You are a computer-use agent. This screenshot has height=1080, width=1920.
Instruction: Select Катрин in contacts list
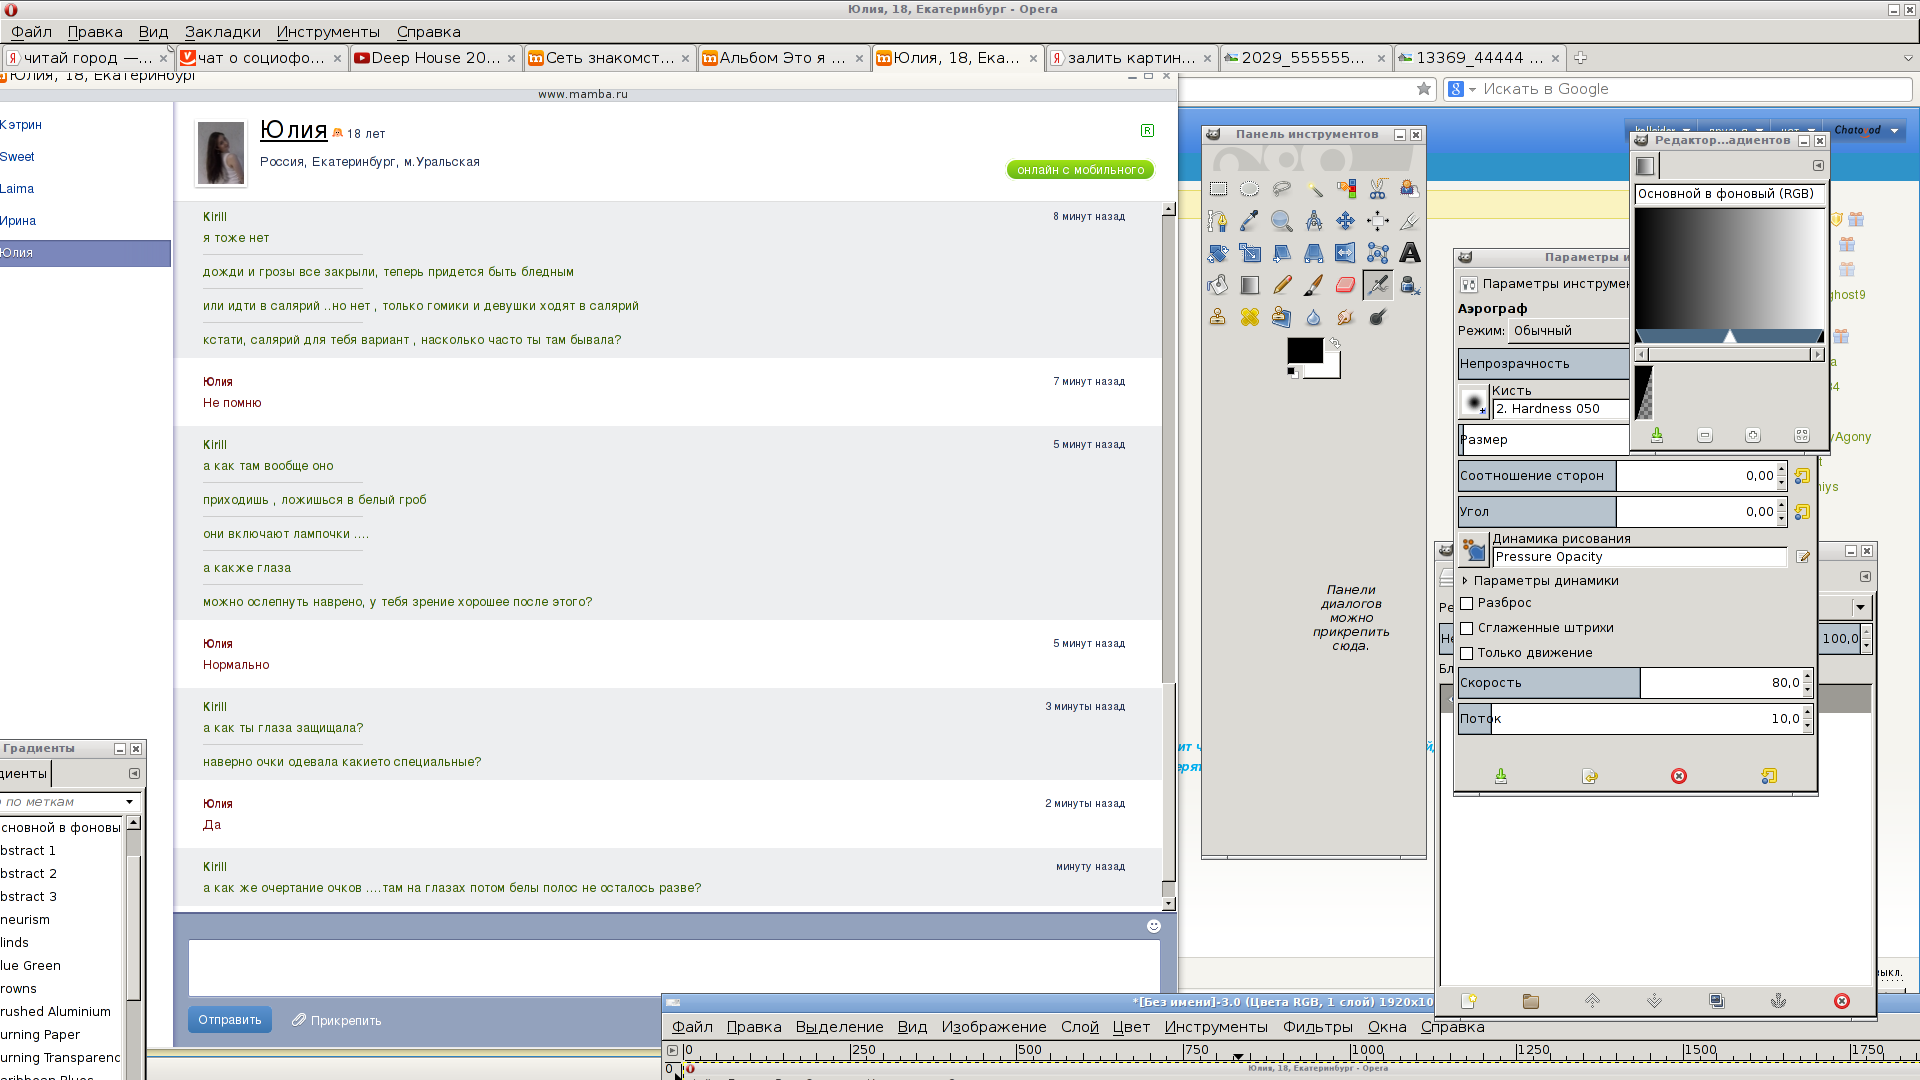[x=21, y=125]
